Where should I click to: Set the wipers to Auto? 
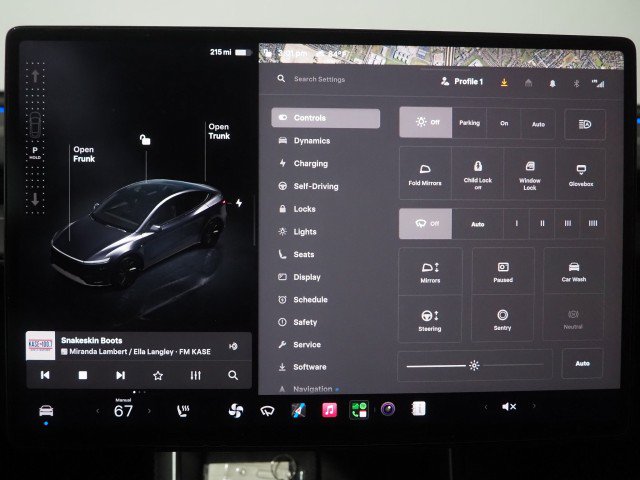click(478, 224)
